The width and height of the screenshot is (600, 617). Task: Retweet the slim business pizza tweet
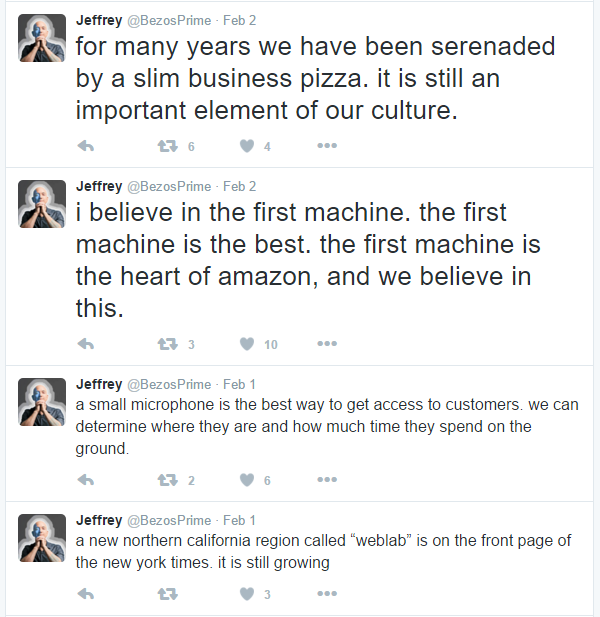(167, 146)
